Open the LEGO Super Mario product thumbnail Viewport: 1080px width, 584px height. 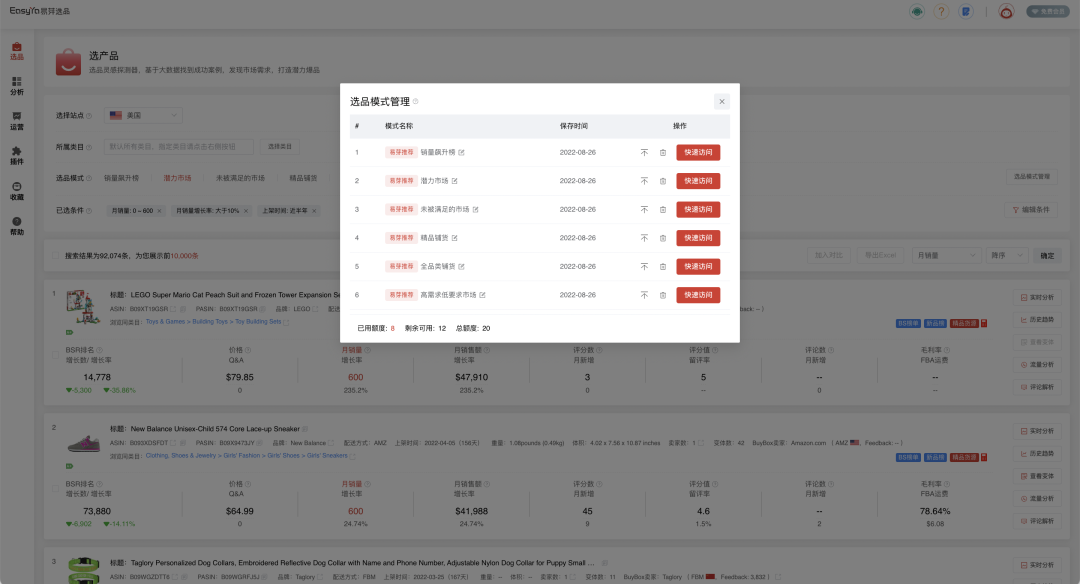(83, 307)
